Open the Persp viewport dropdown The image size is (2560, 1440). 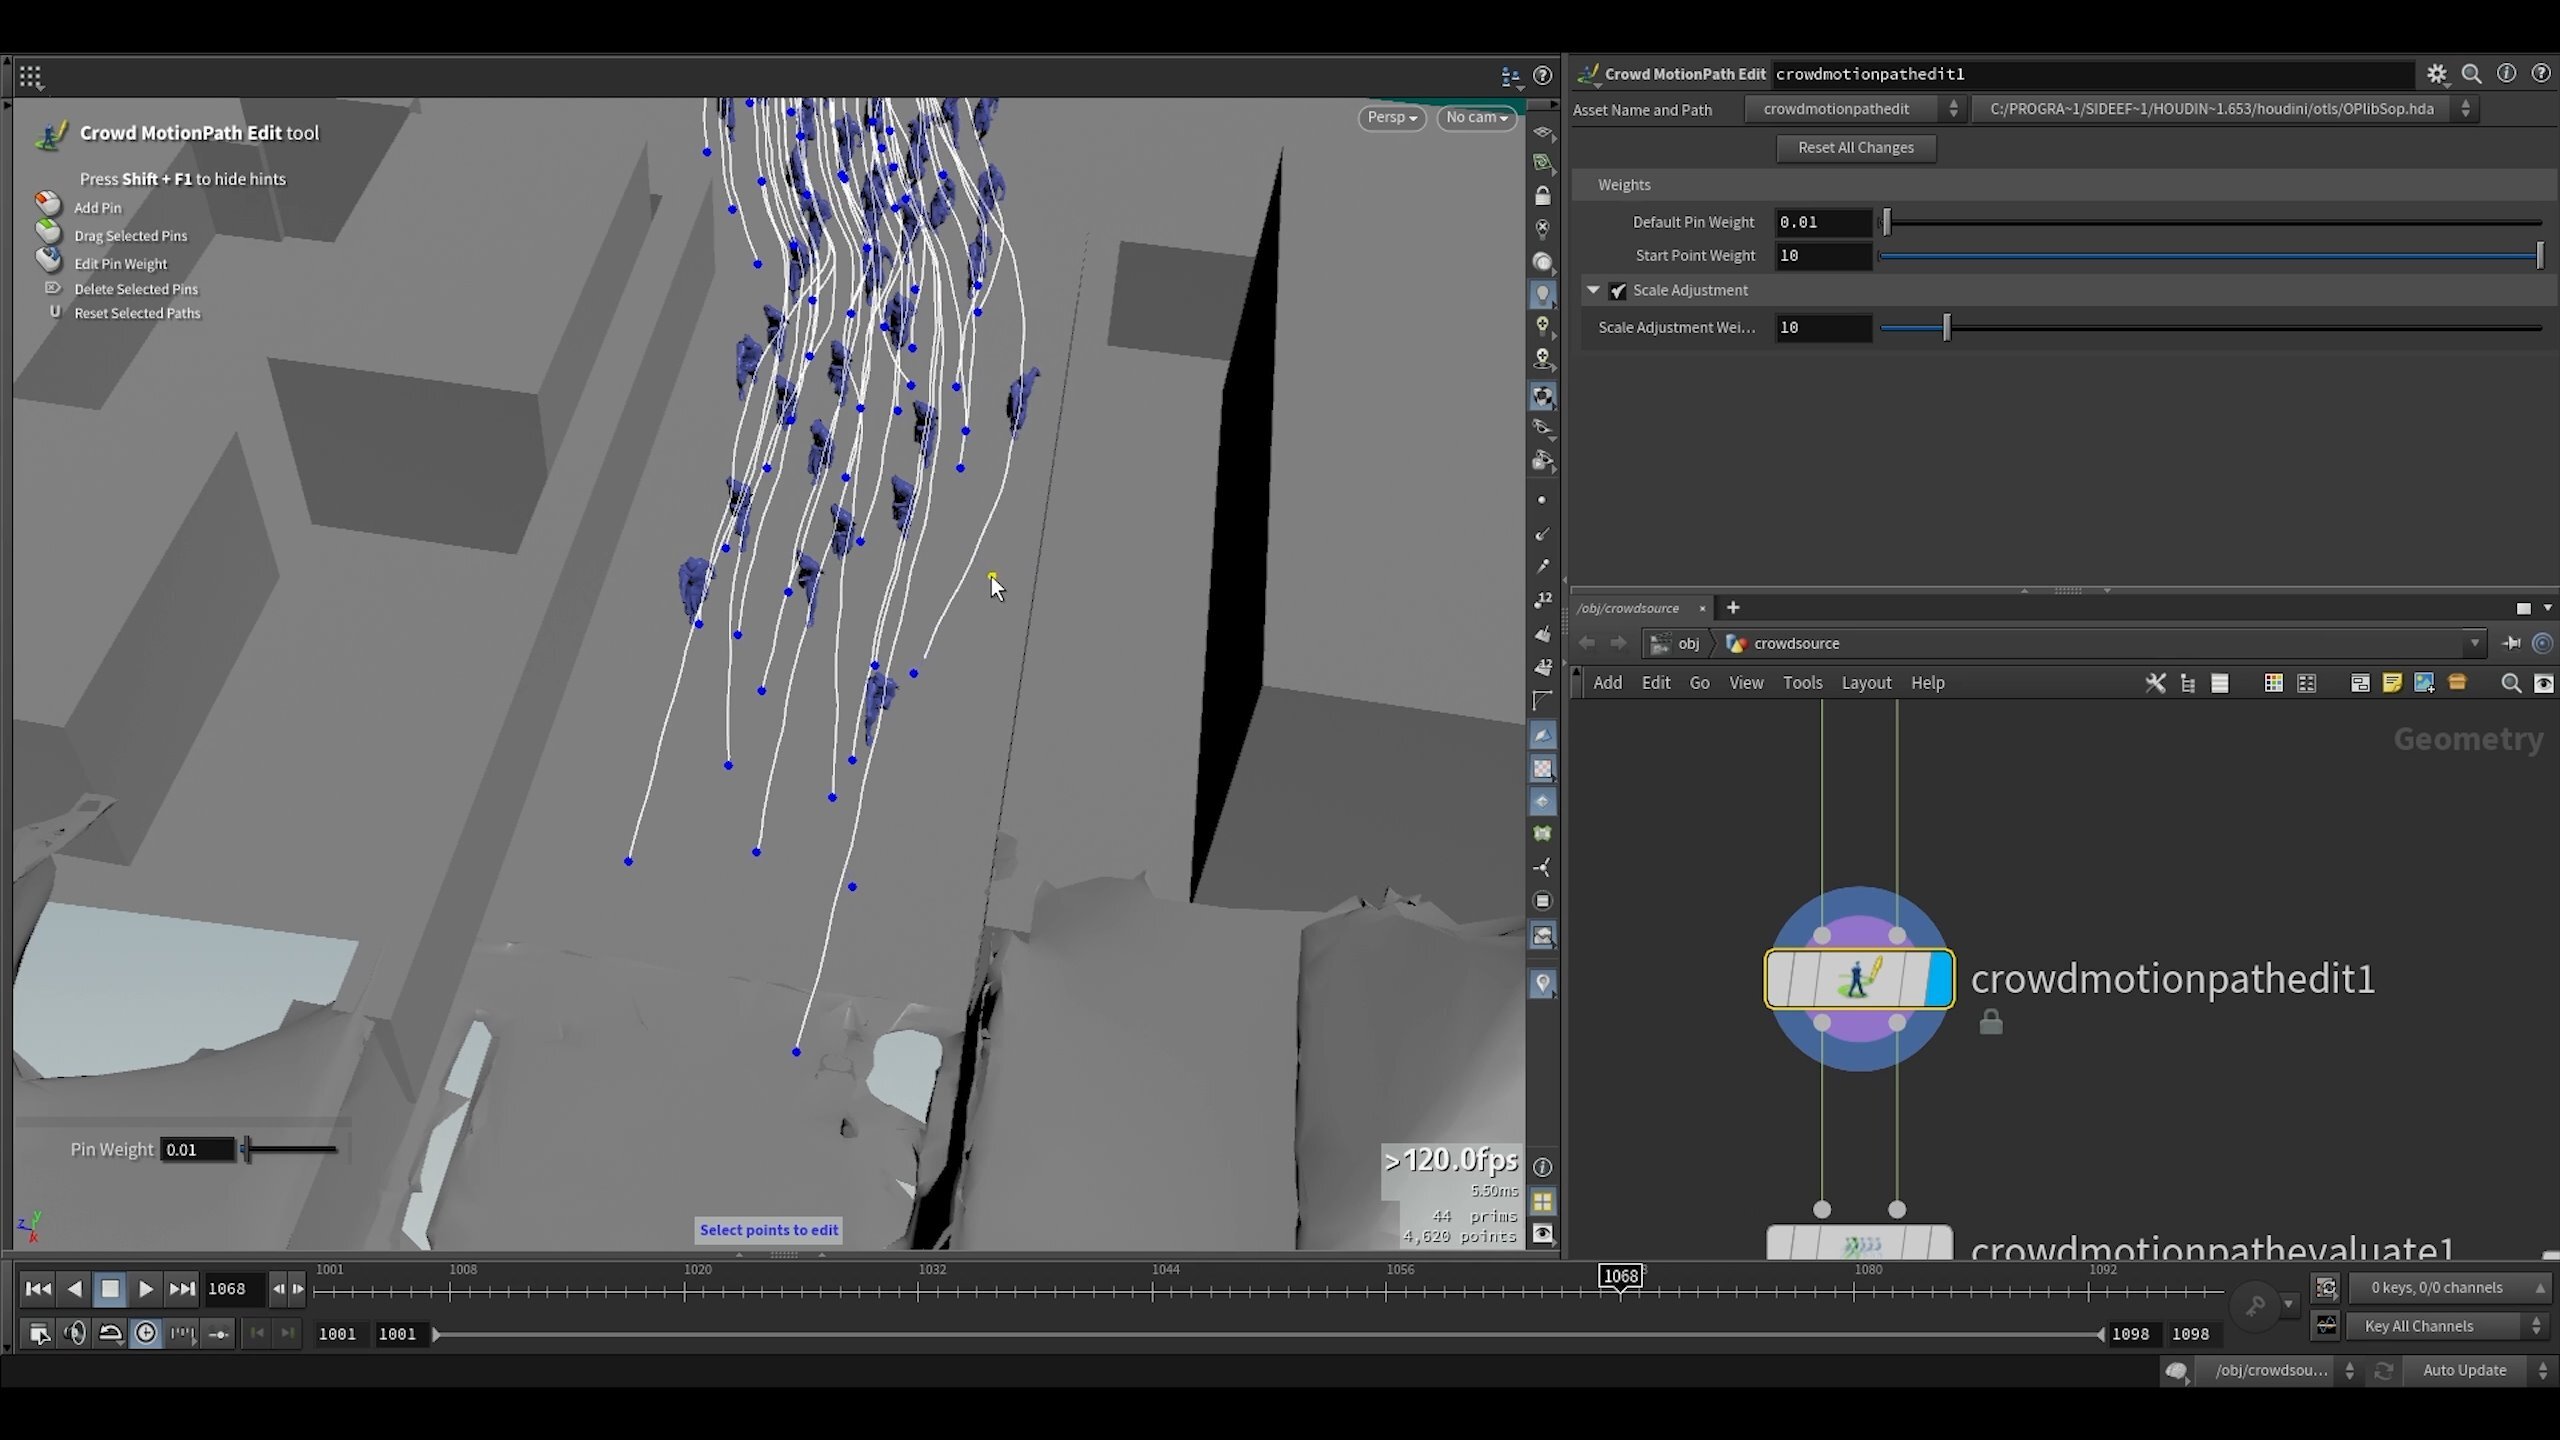1391,118
